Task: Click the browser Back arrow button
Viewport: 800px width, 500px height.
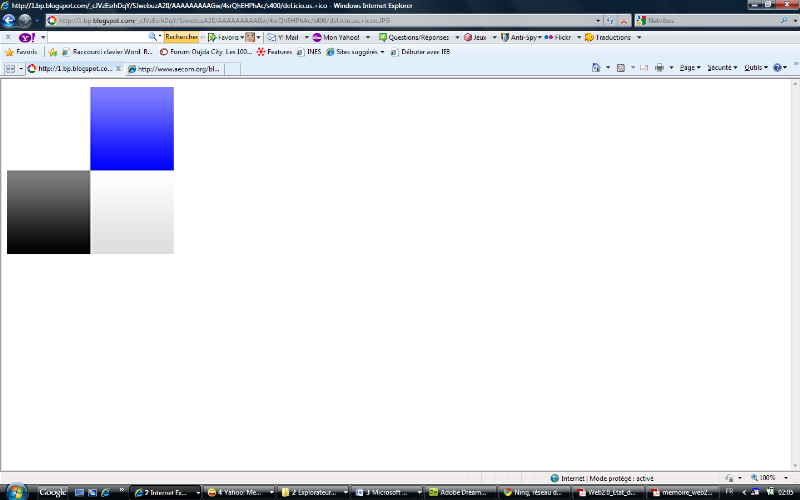Action: tap(9, 20)
